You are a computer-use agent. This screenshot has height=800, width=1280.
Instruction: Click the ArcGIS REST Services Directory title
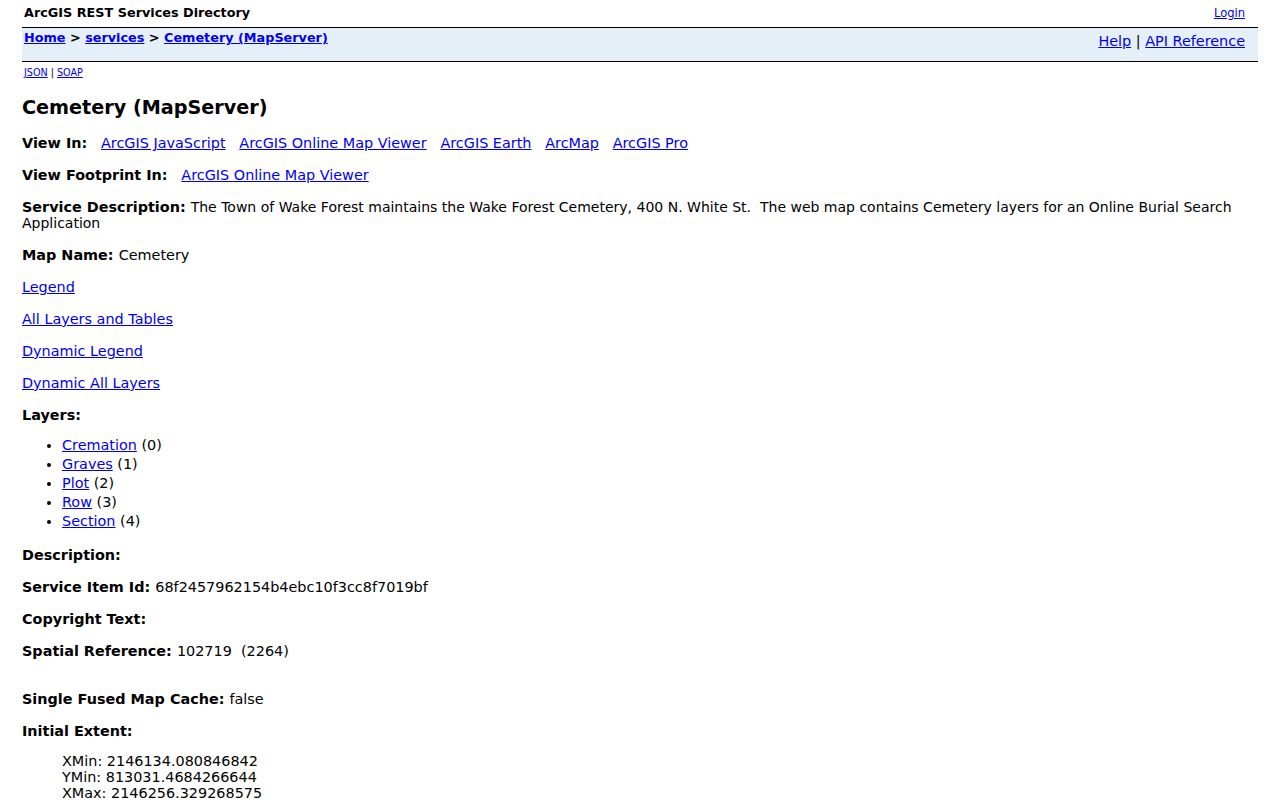pyautogui.click(x=137, y=13)
